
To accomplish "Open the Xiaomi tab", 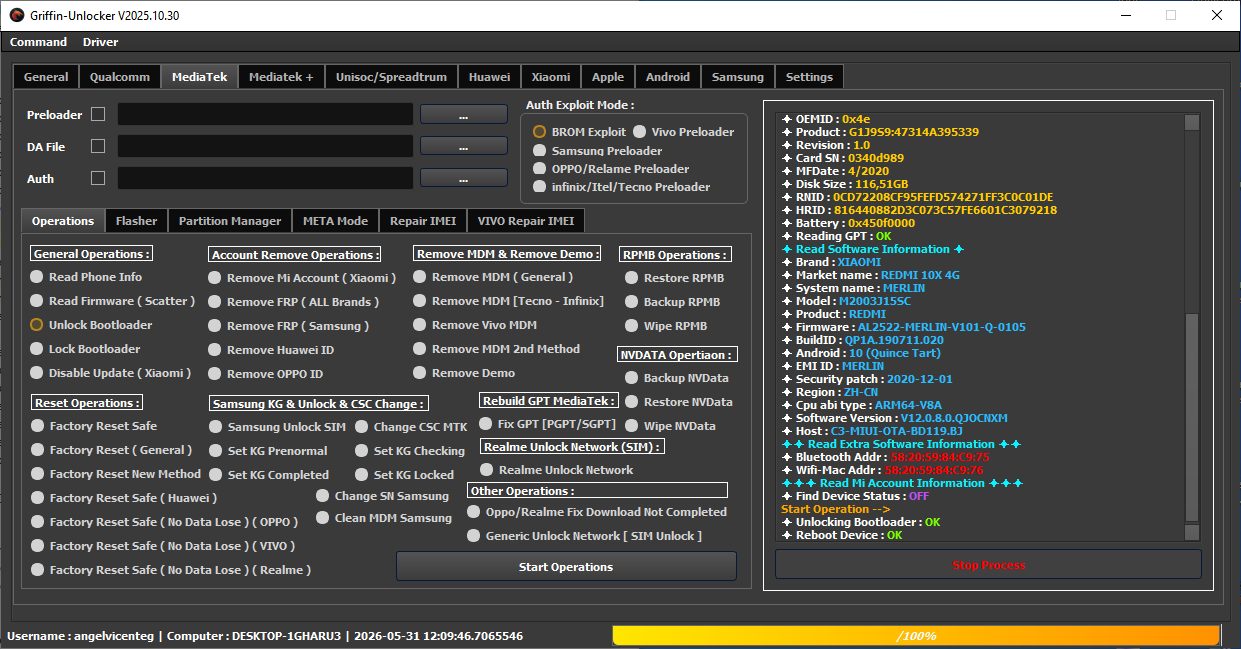I will (551, 77).
